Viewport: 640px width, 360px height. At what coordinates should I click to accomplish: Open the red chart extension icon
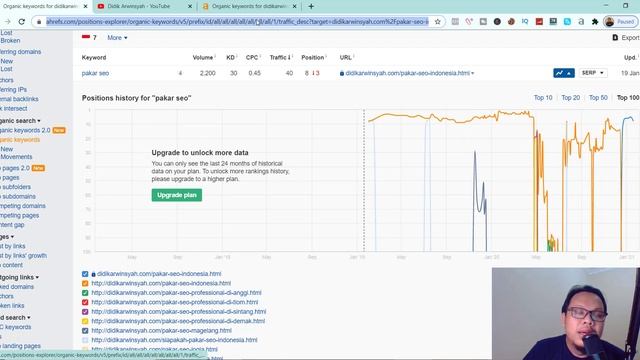coord(539,22)
